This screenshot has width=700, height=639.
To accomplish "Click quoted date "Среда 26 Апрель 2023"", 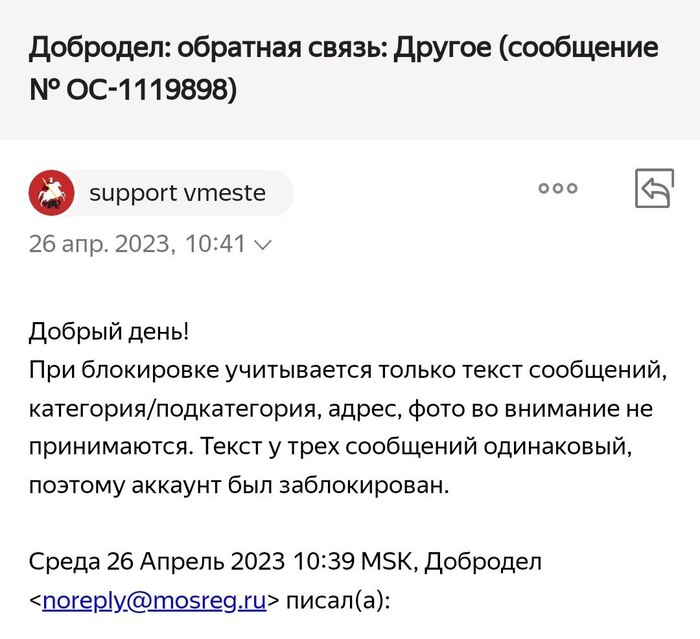I will click(157, 563).
